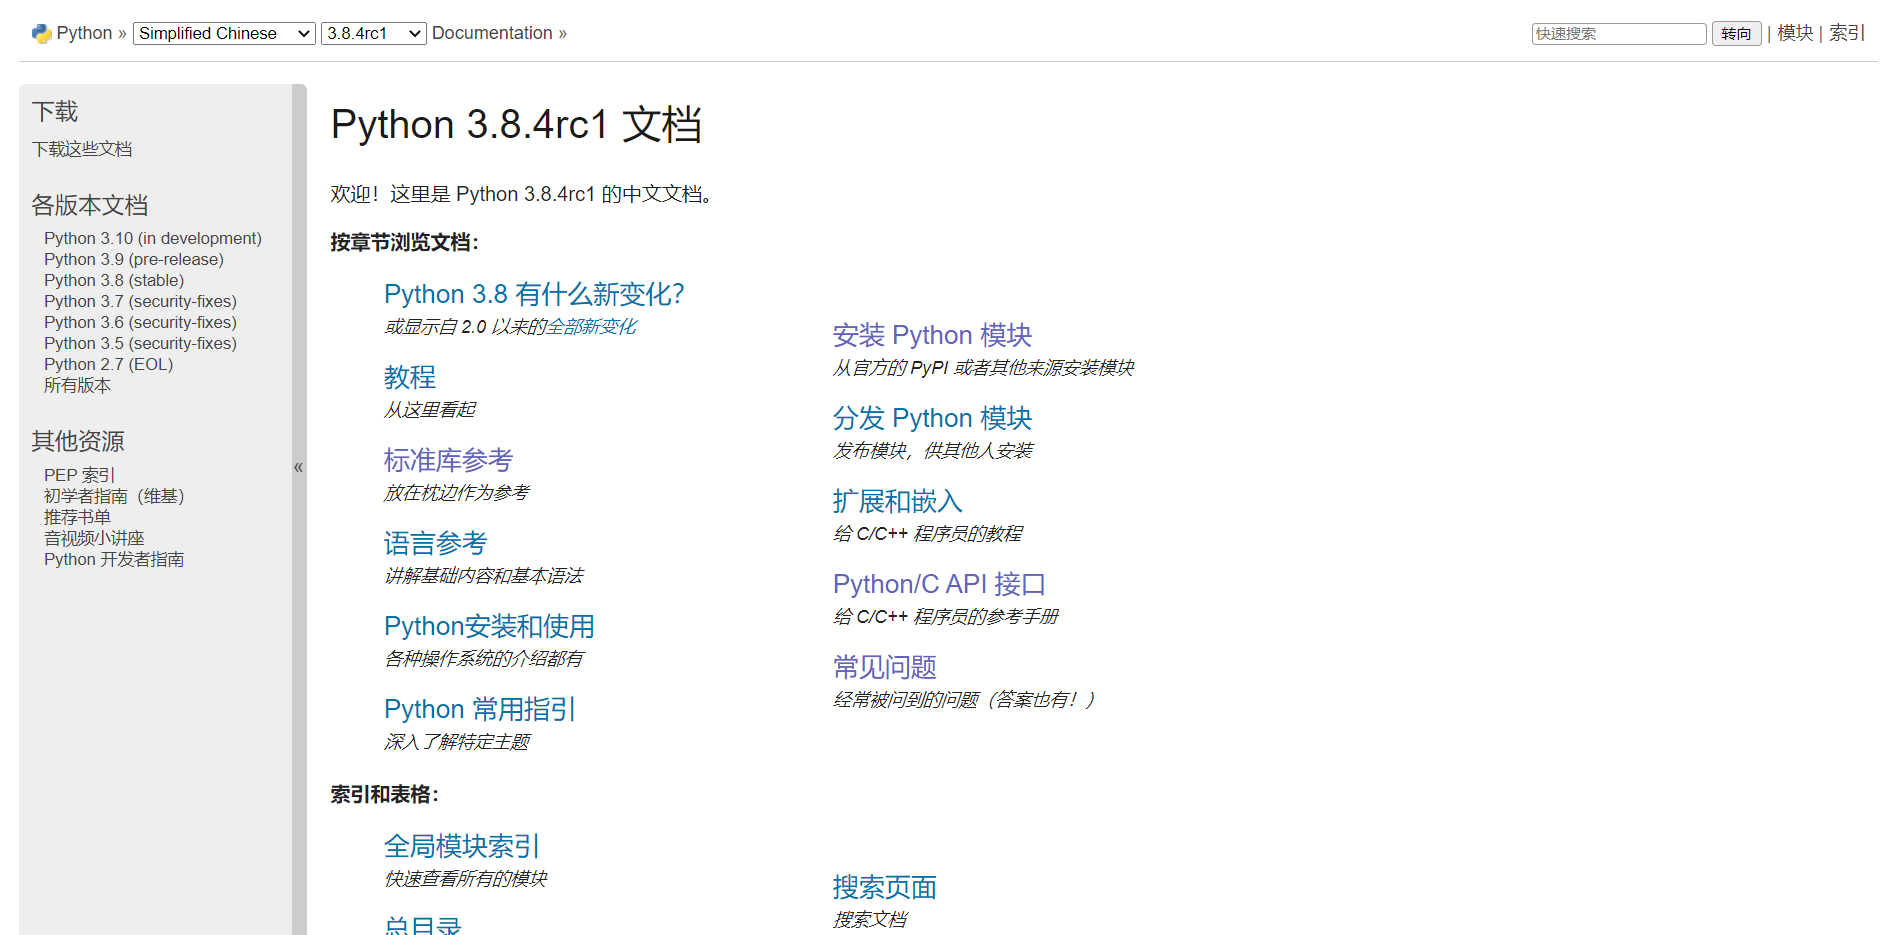Focus the 快速搜索 search field
This screenshot has width=1895, height=935.
(1619, 33)
